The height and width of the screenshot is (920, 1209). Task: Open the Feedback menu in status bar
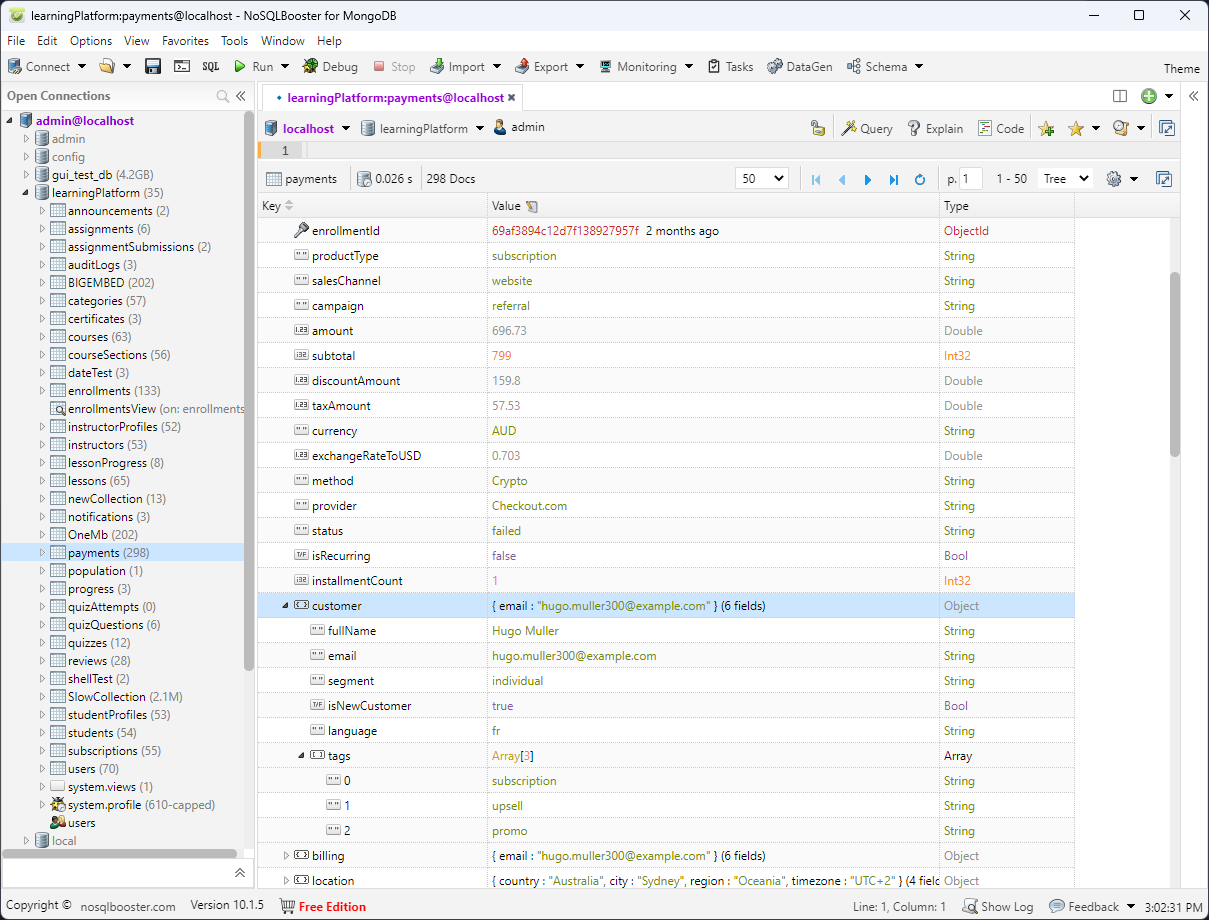(1094, 906)
